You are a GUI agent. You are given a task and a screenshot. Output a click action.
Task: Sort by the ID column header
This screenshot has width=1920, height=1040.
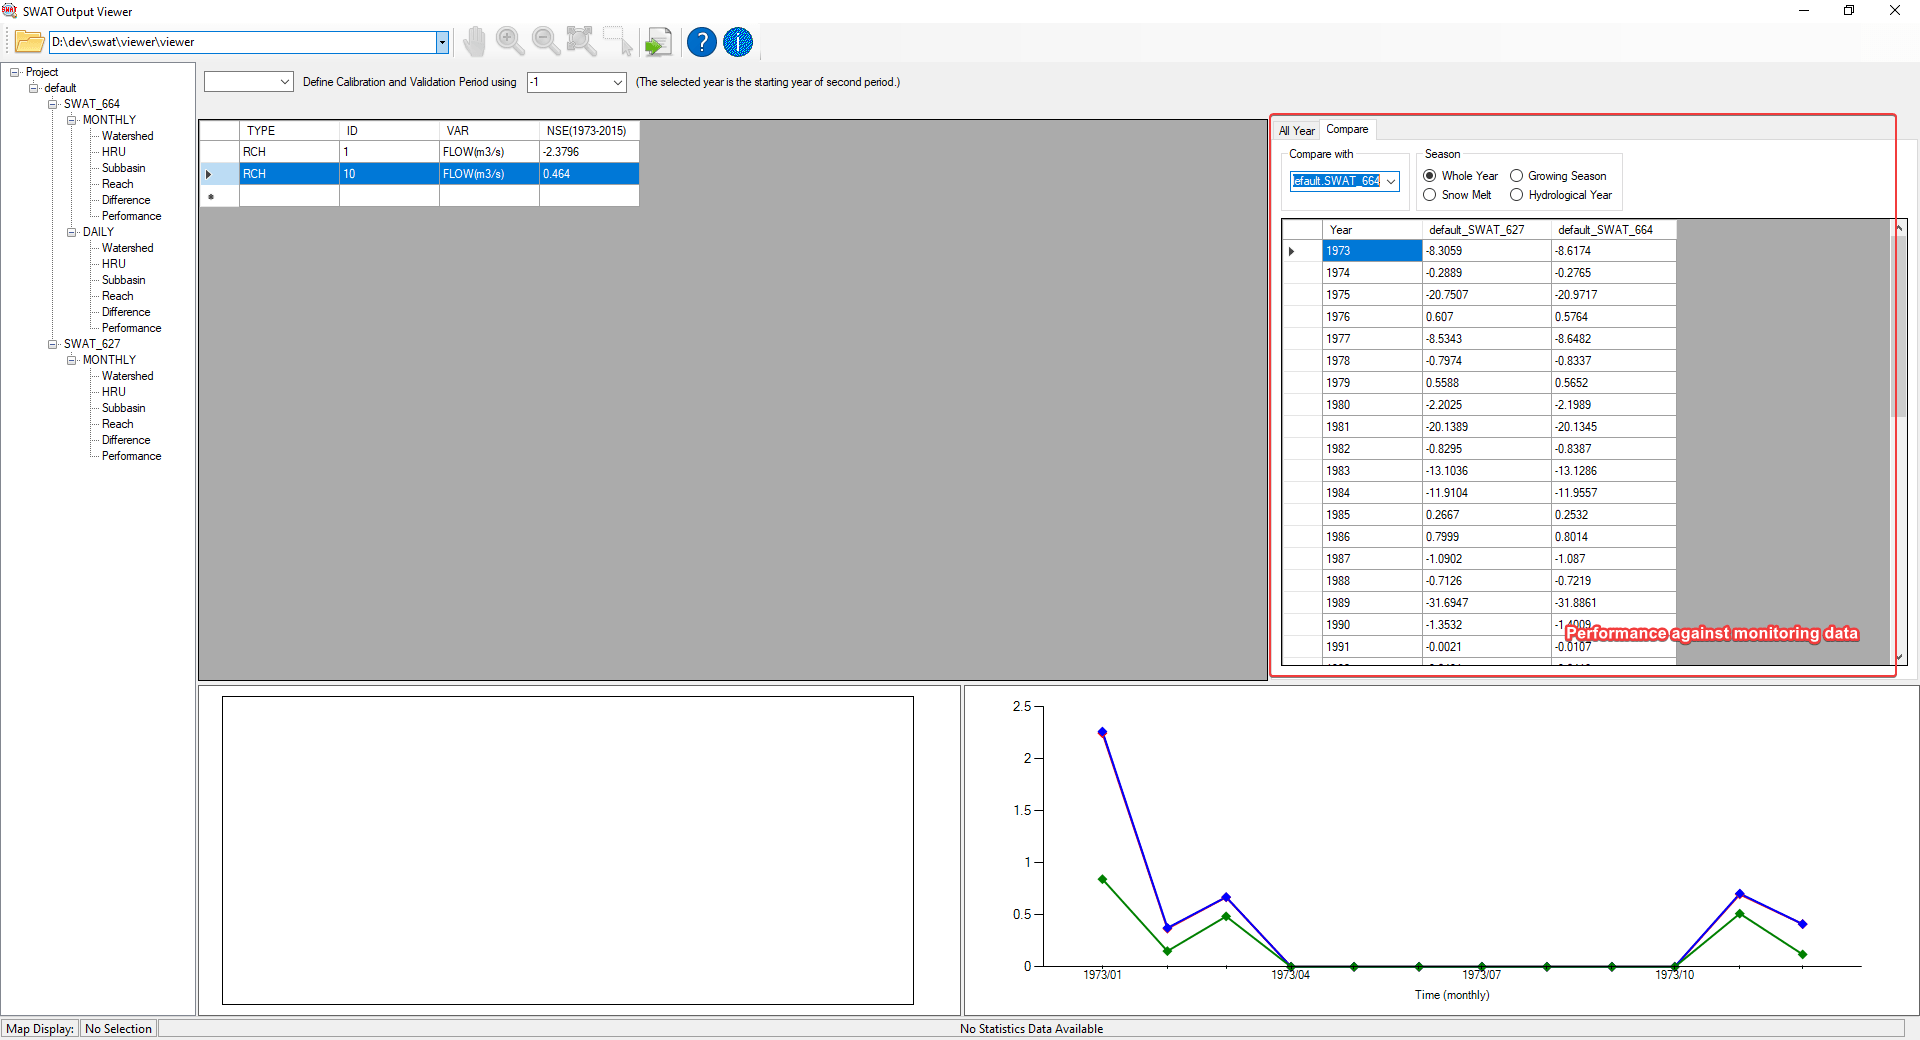[389, 131]
